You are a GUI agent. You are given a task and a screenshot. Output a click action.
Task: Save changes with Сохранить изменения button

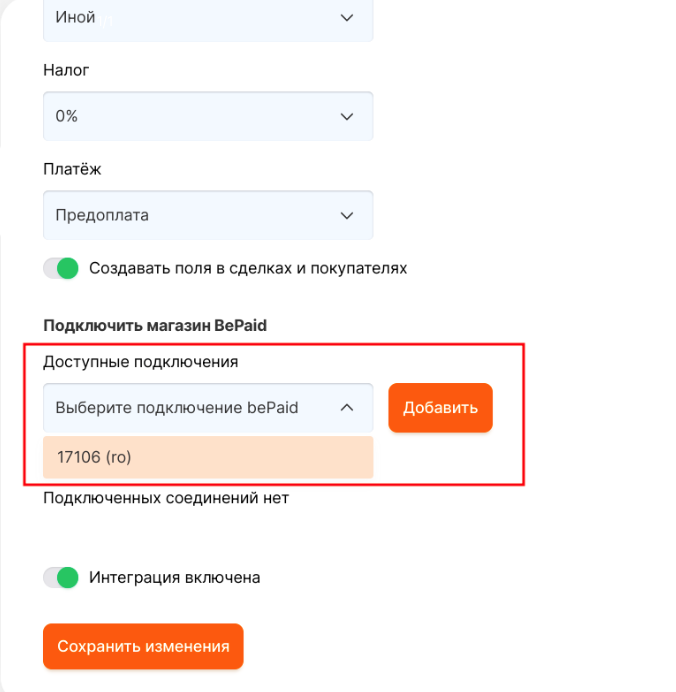point(143,646)
